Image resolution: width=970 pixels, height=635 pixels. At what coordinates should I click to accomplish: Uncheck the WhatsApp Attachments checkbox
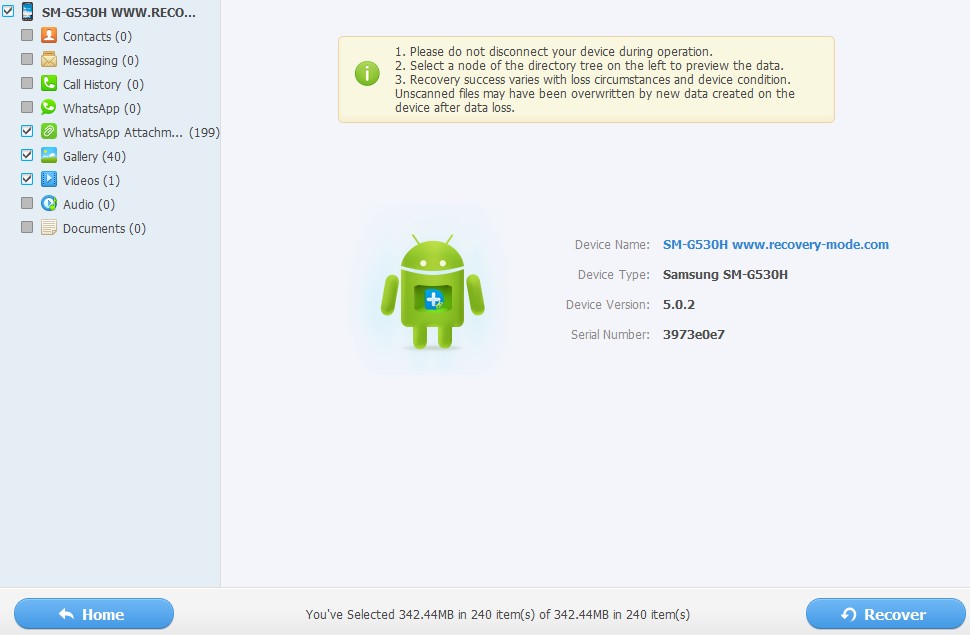pos(27,131)
